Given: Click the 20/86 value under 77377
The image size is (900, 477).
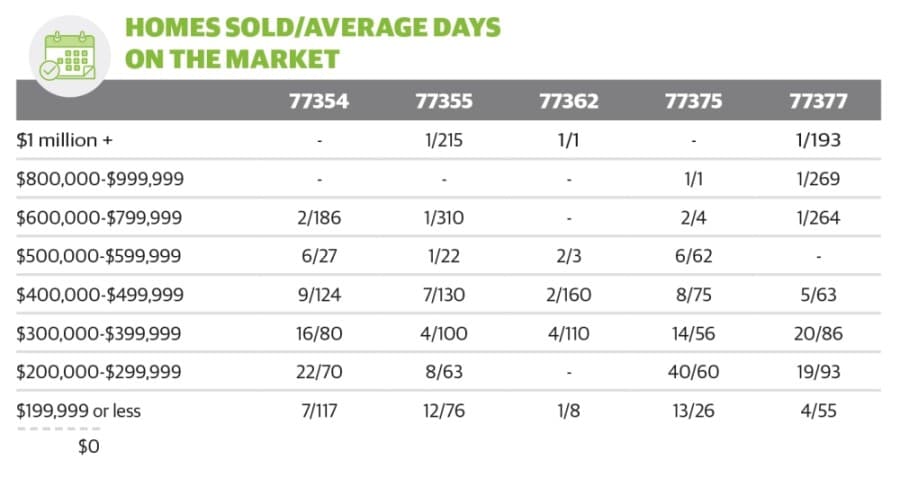Looking at the screenshot, I should click(818, 333).
